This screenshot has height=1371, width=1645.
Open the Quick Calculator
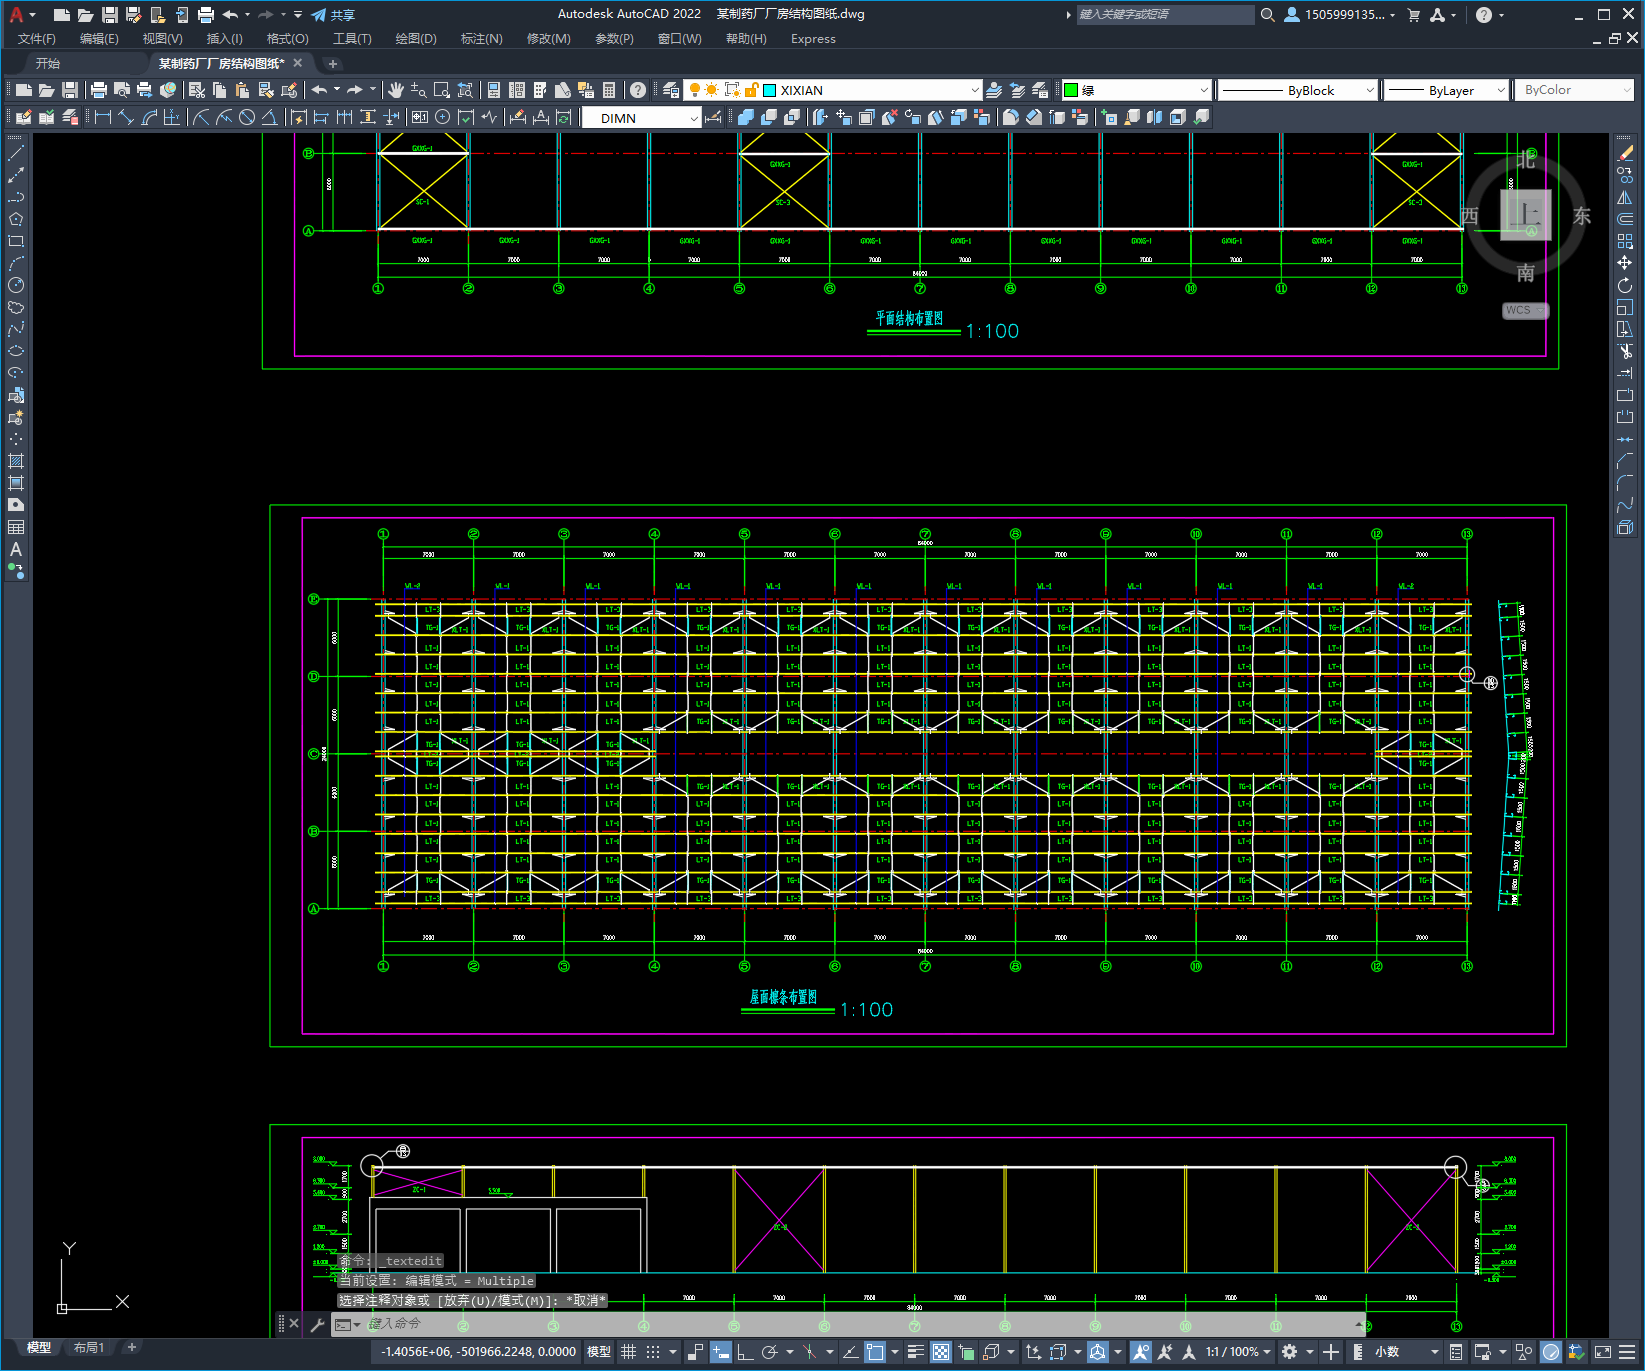click(x=608, y=90)
